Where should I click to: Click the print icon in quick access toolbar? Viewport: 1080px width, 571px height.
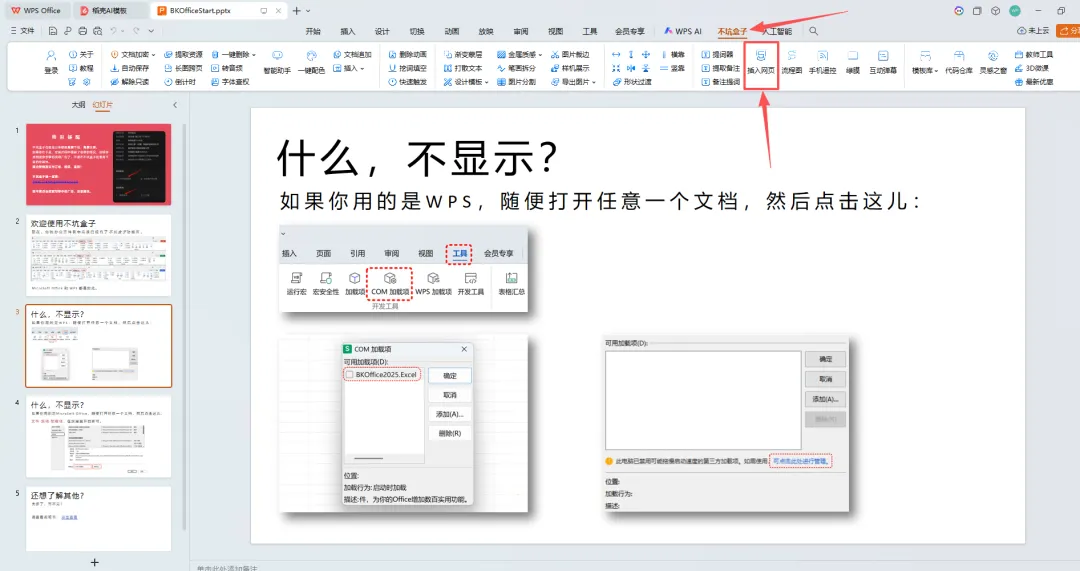[x=83, y=31]
